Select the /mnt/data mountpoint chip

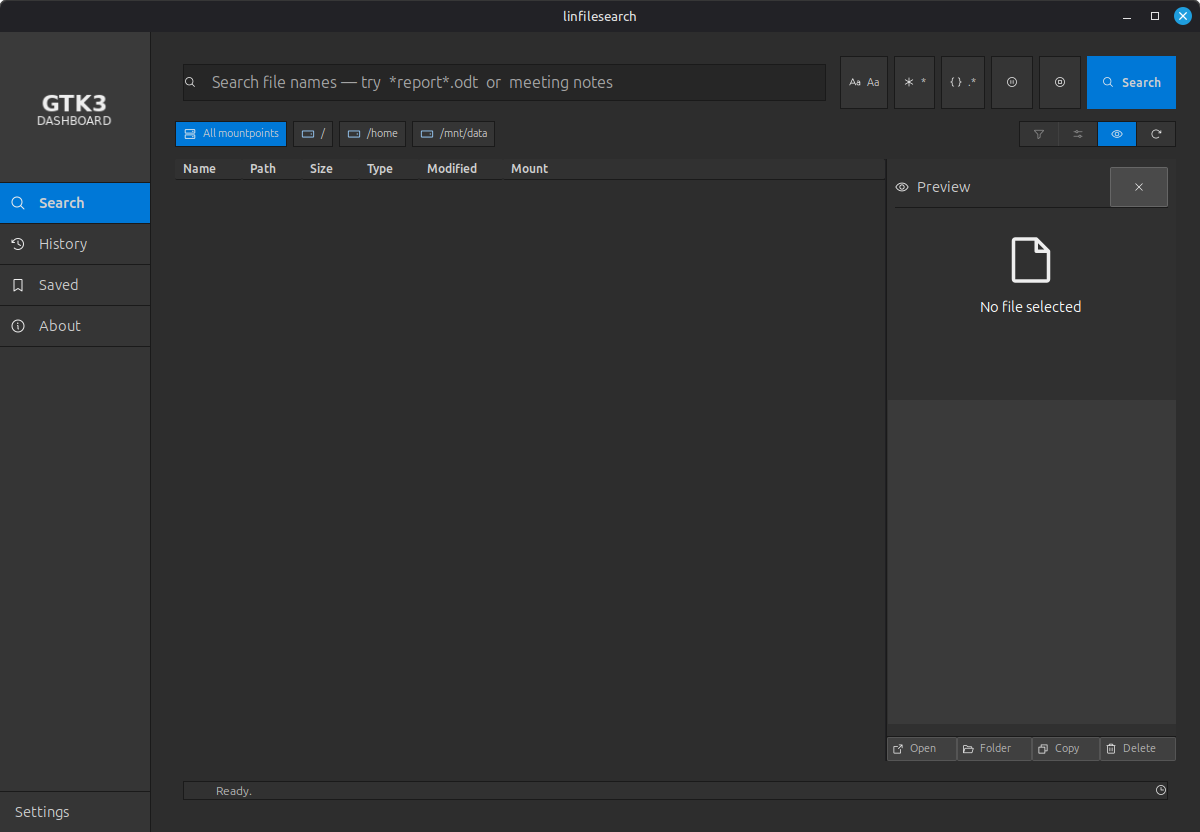click(453, 134)
